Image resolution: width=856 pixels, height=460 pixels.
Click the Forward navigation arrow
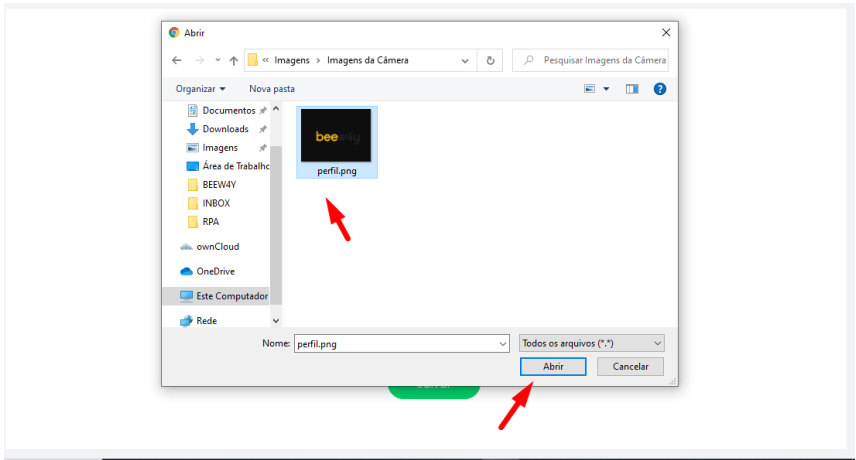(199, 60)
